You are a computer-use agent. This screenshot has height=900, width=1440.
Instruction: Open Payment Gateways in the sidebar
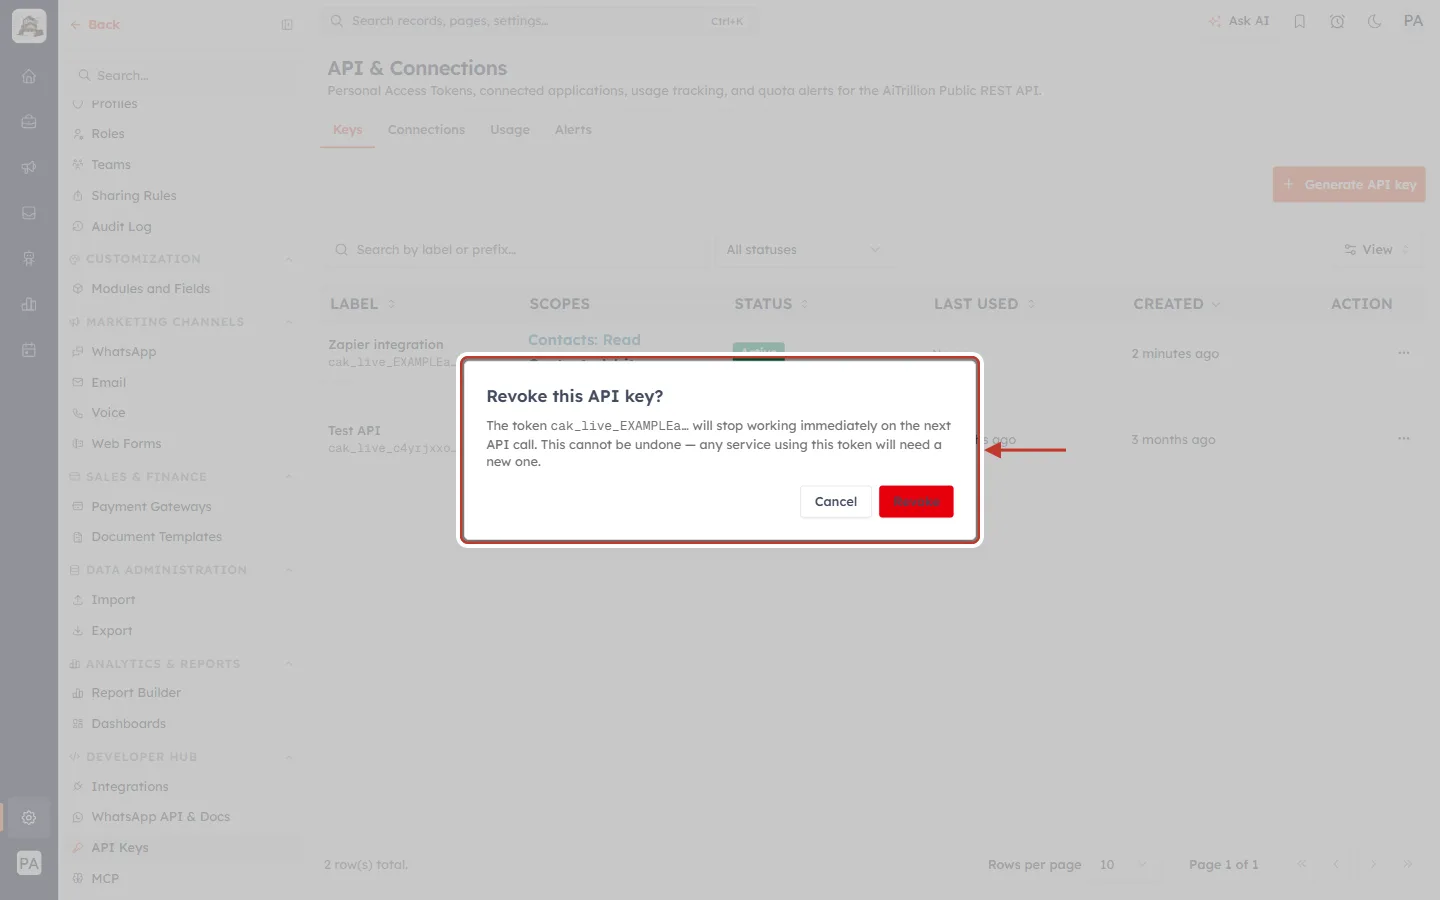coord(151,507)
